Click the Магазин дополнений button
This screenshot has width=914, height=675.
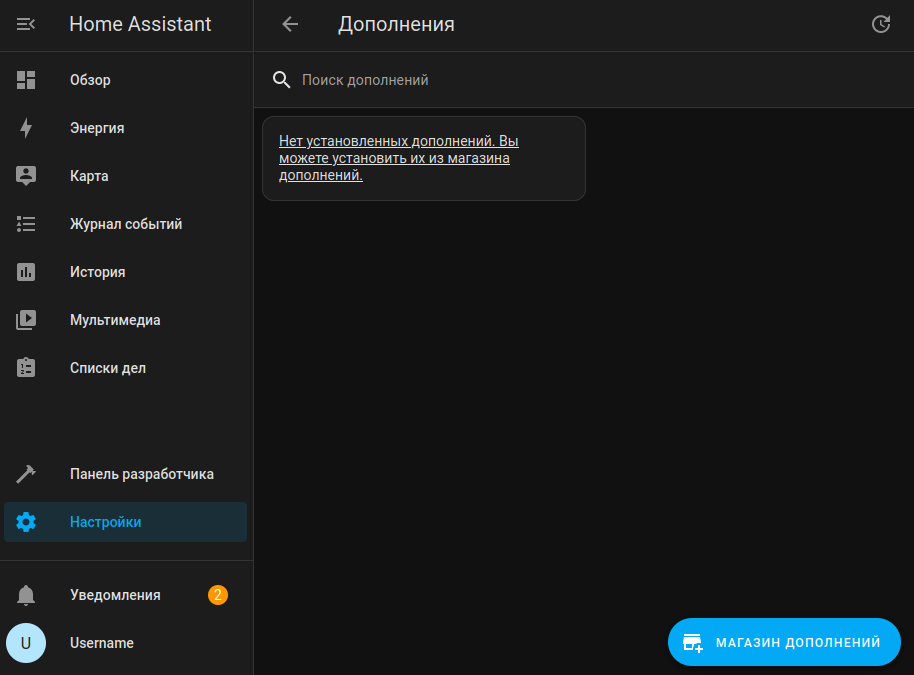pyautogui.click(x=784, y=642)
